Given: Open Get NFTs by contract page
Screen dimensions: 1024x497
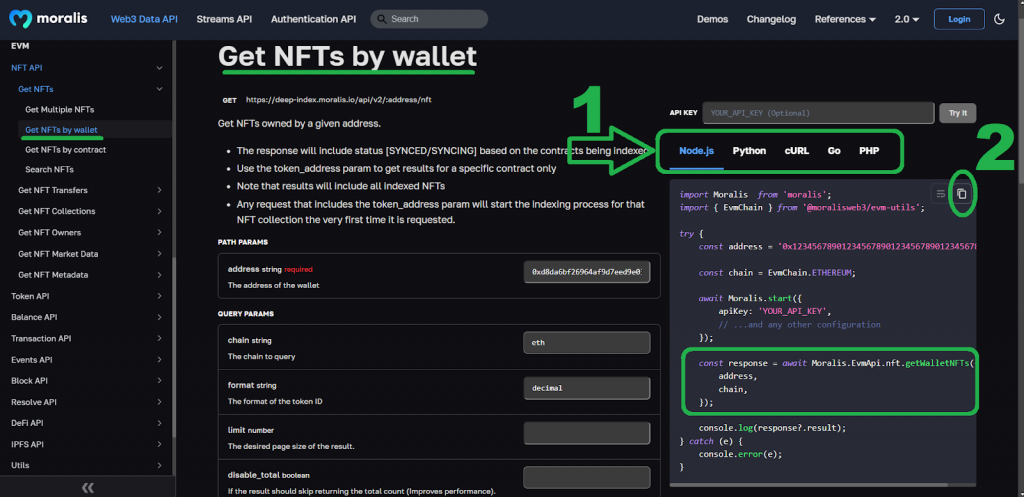Looking at the screenshot, I should 65,150.
